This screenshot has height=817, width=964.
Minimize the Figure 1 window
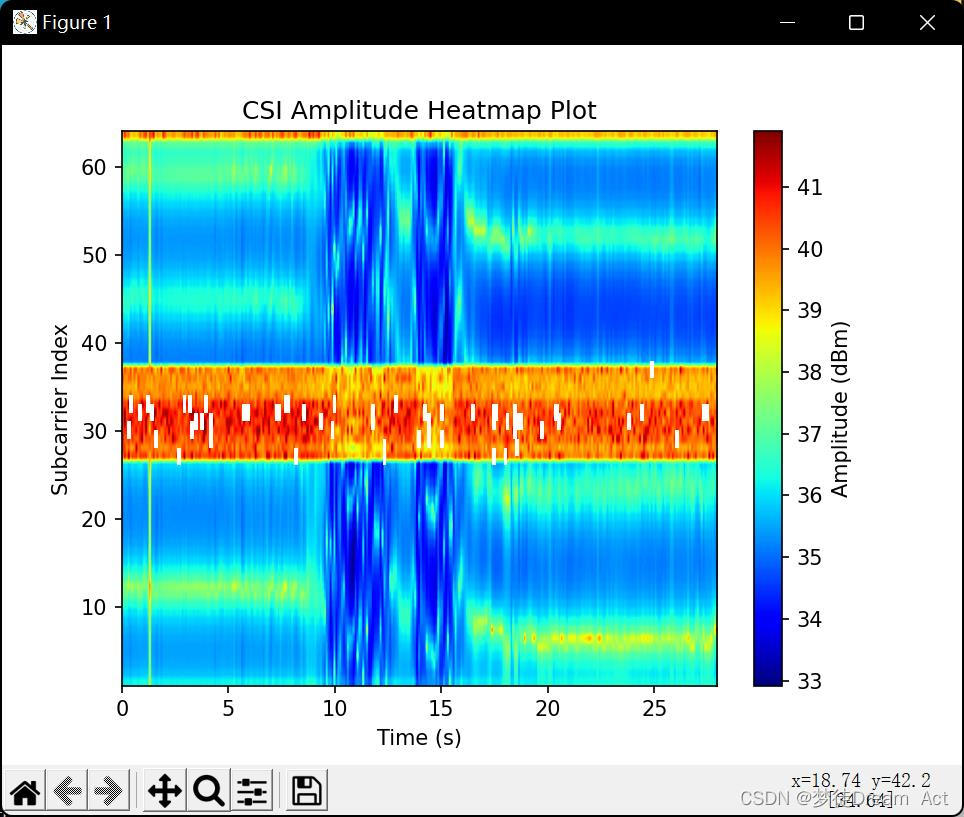[786, 21]
